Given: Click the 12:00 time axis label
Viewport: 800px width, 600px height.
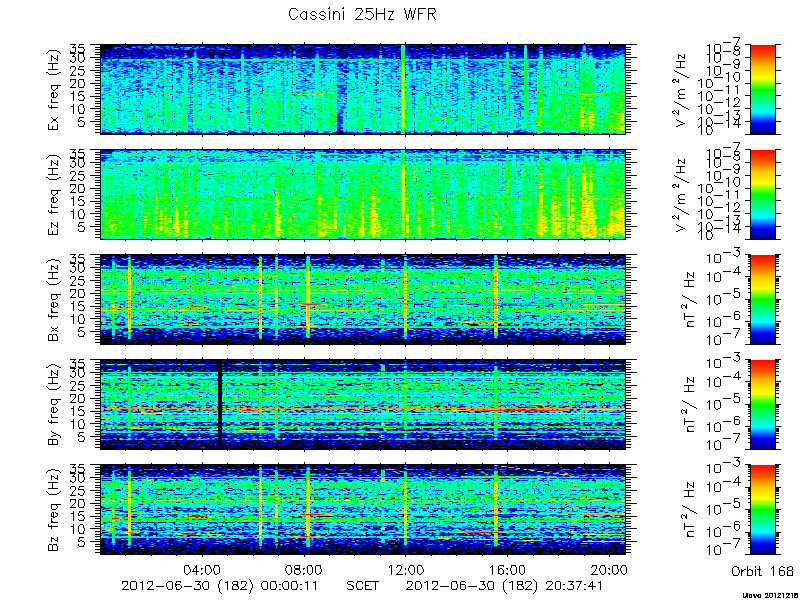Looking at the screenshot, I should [x=406, y=569].
